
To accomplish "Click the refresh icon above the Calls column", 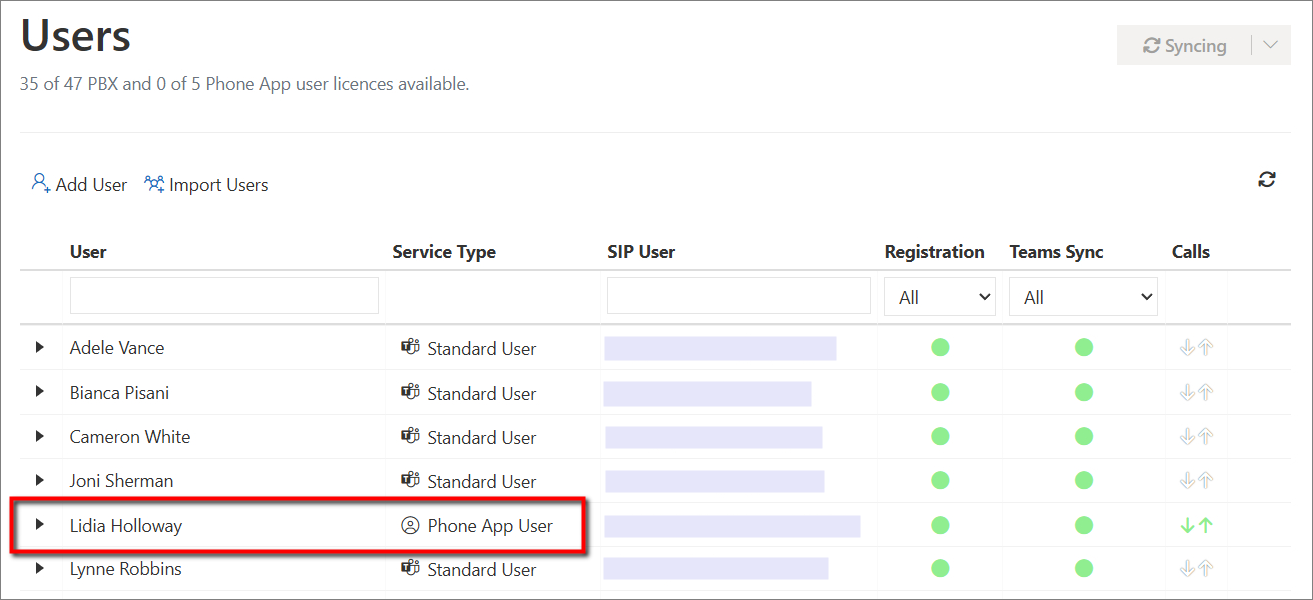I will 1266,180.
